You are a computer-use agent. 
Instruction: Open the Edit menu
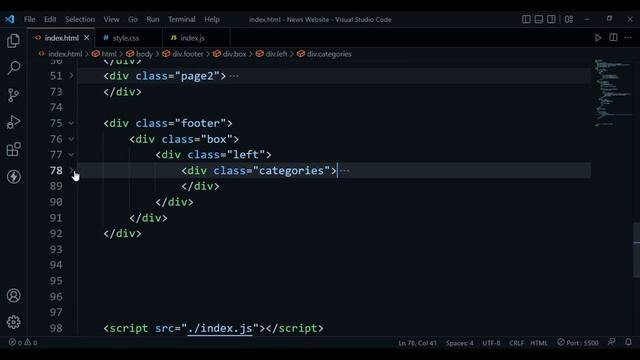50,19
